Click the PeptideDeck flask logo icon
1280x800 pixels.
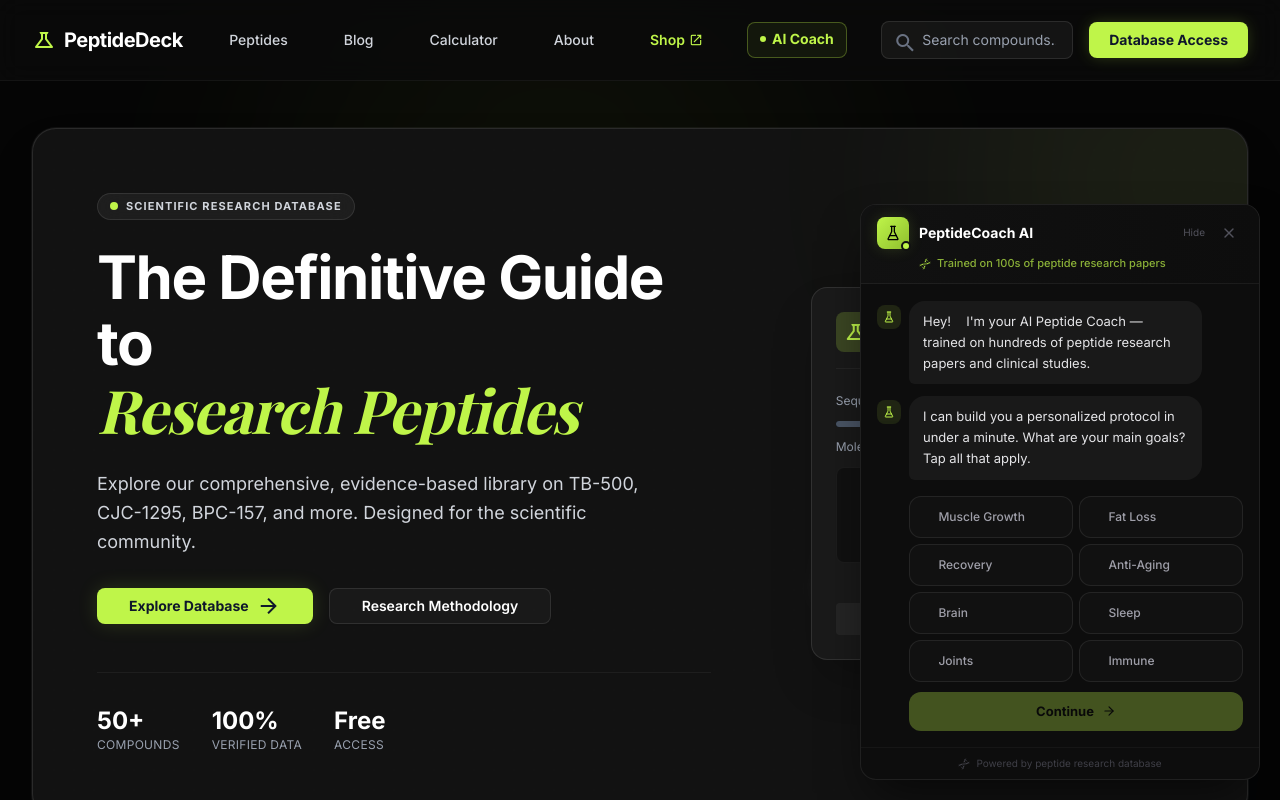point(43,40)
